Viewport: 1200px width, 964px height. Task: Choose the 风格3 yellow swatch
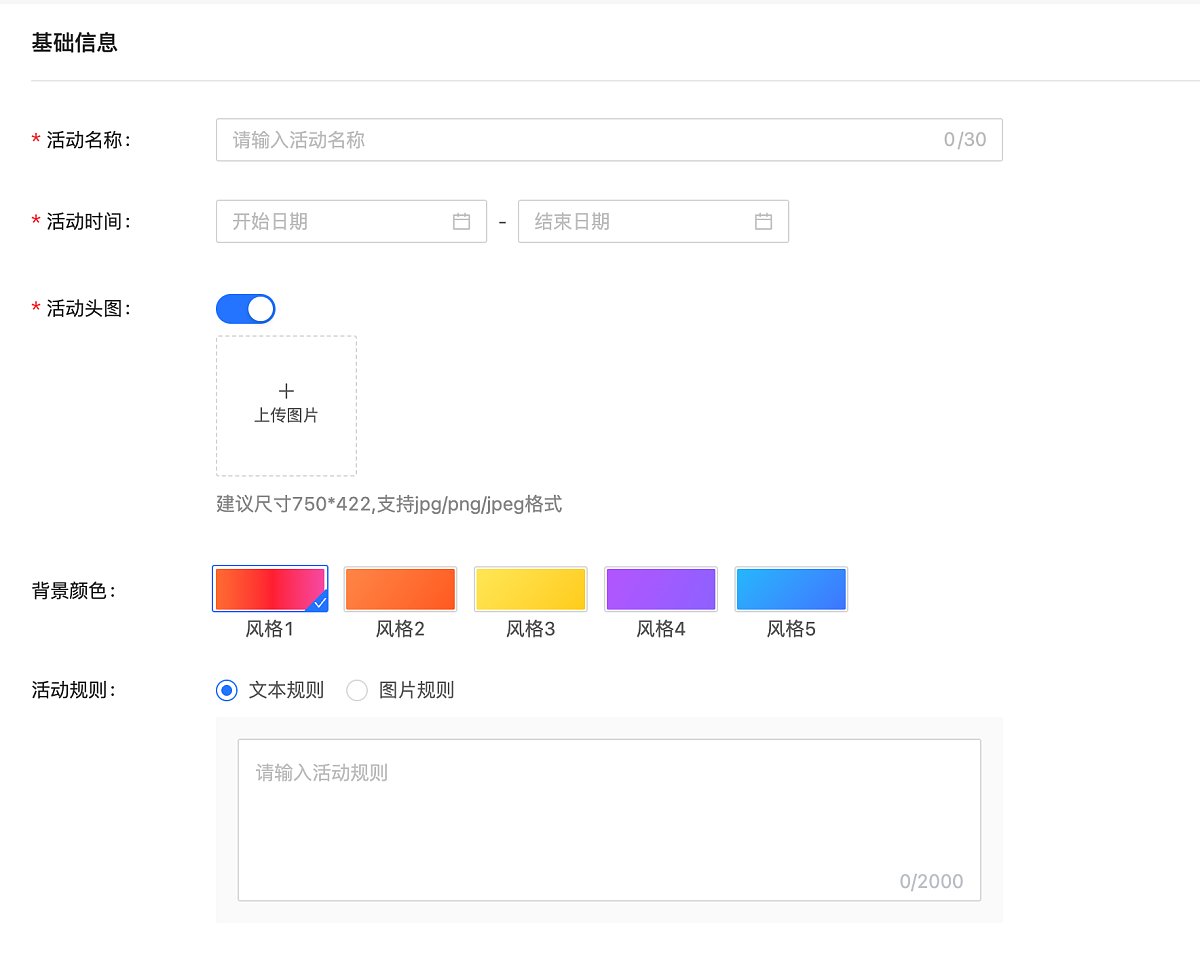530,589
